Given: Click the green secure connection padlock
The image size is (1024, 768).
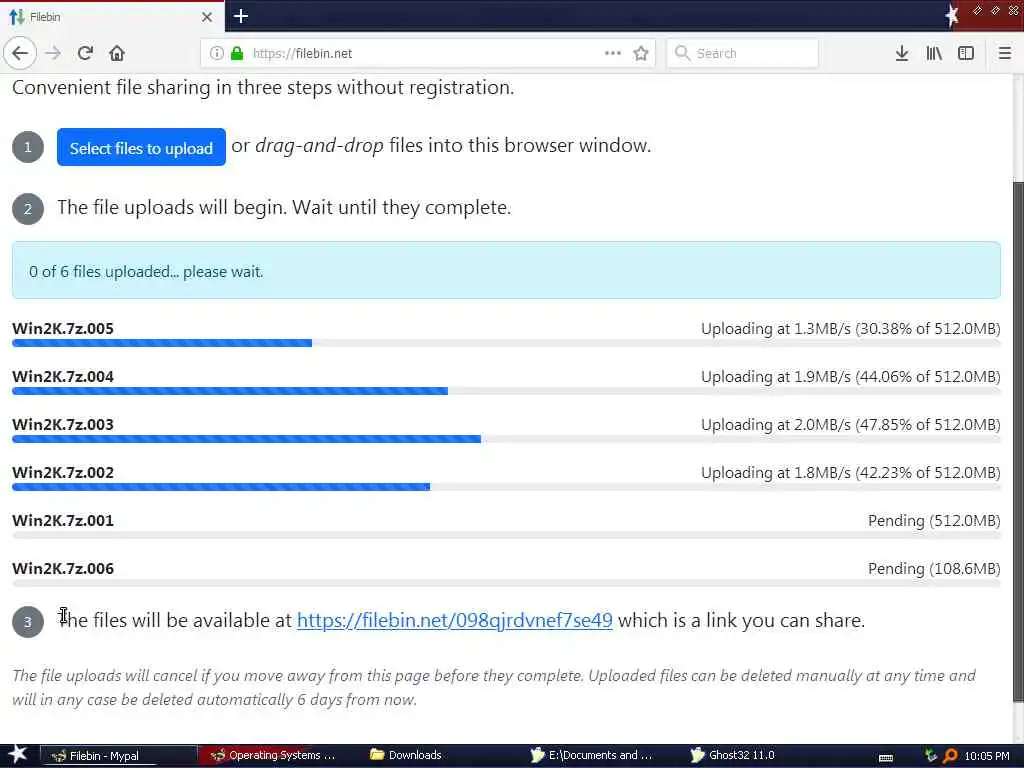Looking at the screenshot, I should point(236,53).
